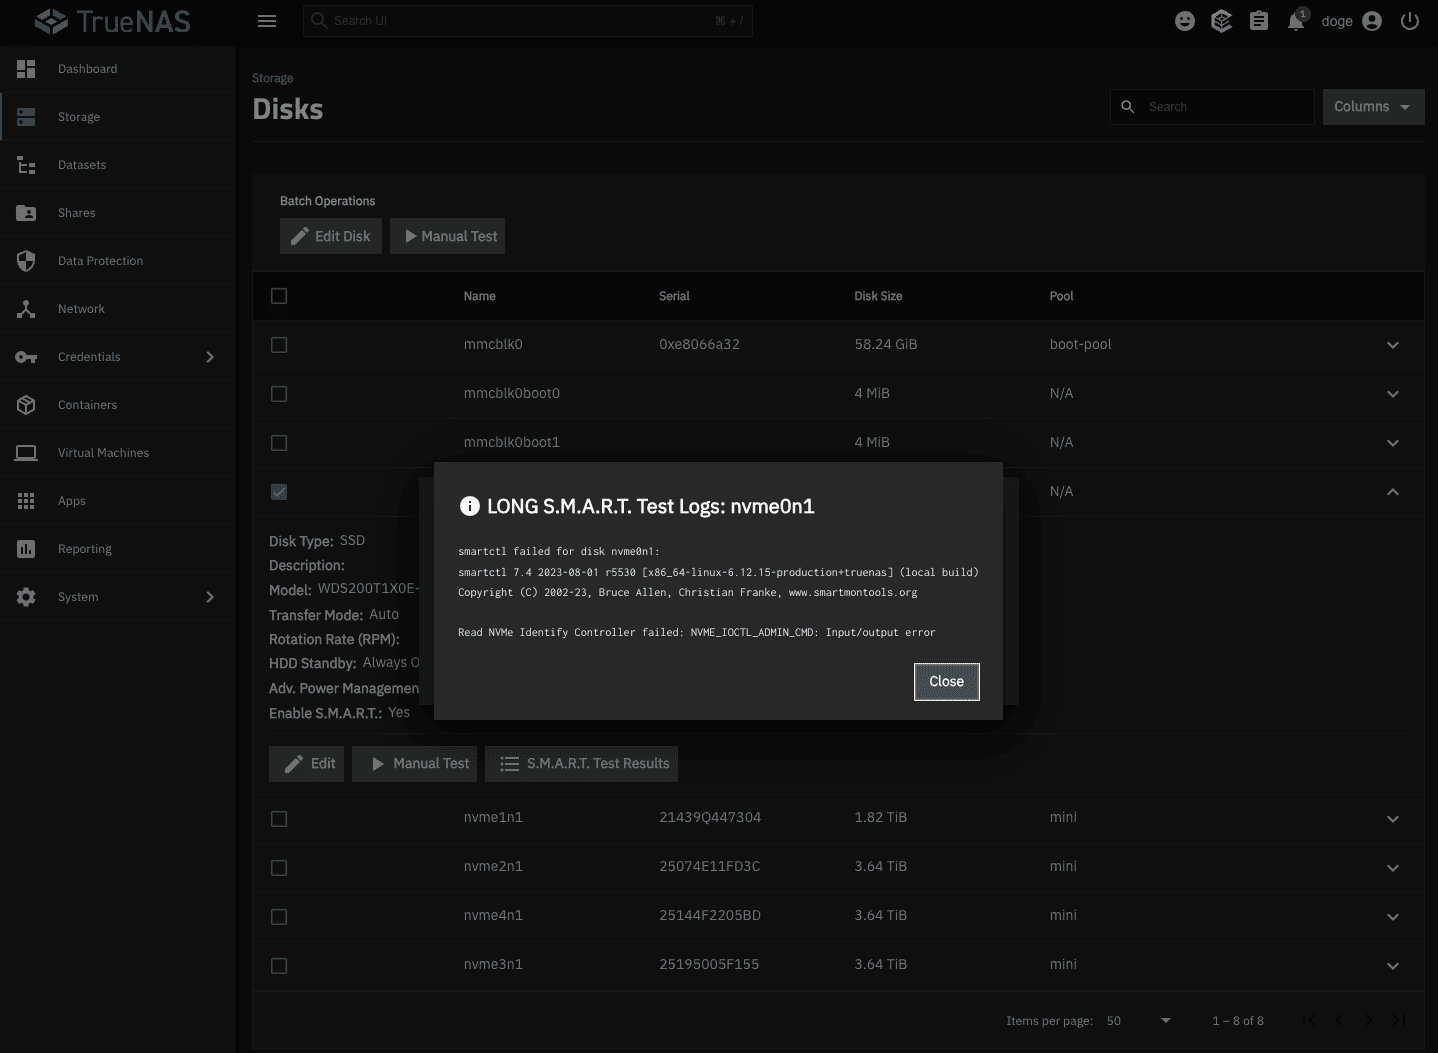
Task: Click the Apps grid icon
Action: pos(26,501)
